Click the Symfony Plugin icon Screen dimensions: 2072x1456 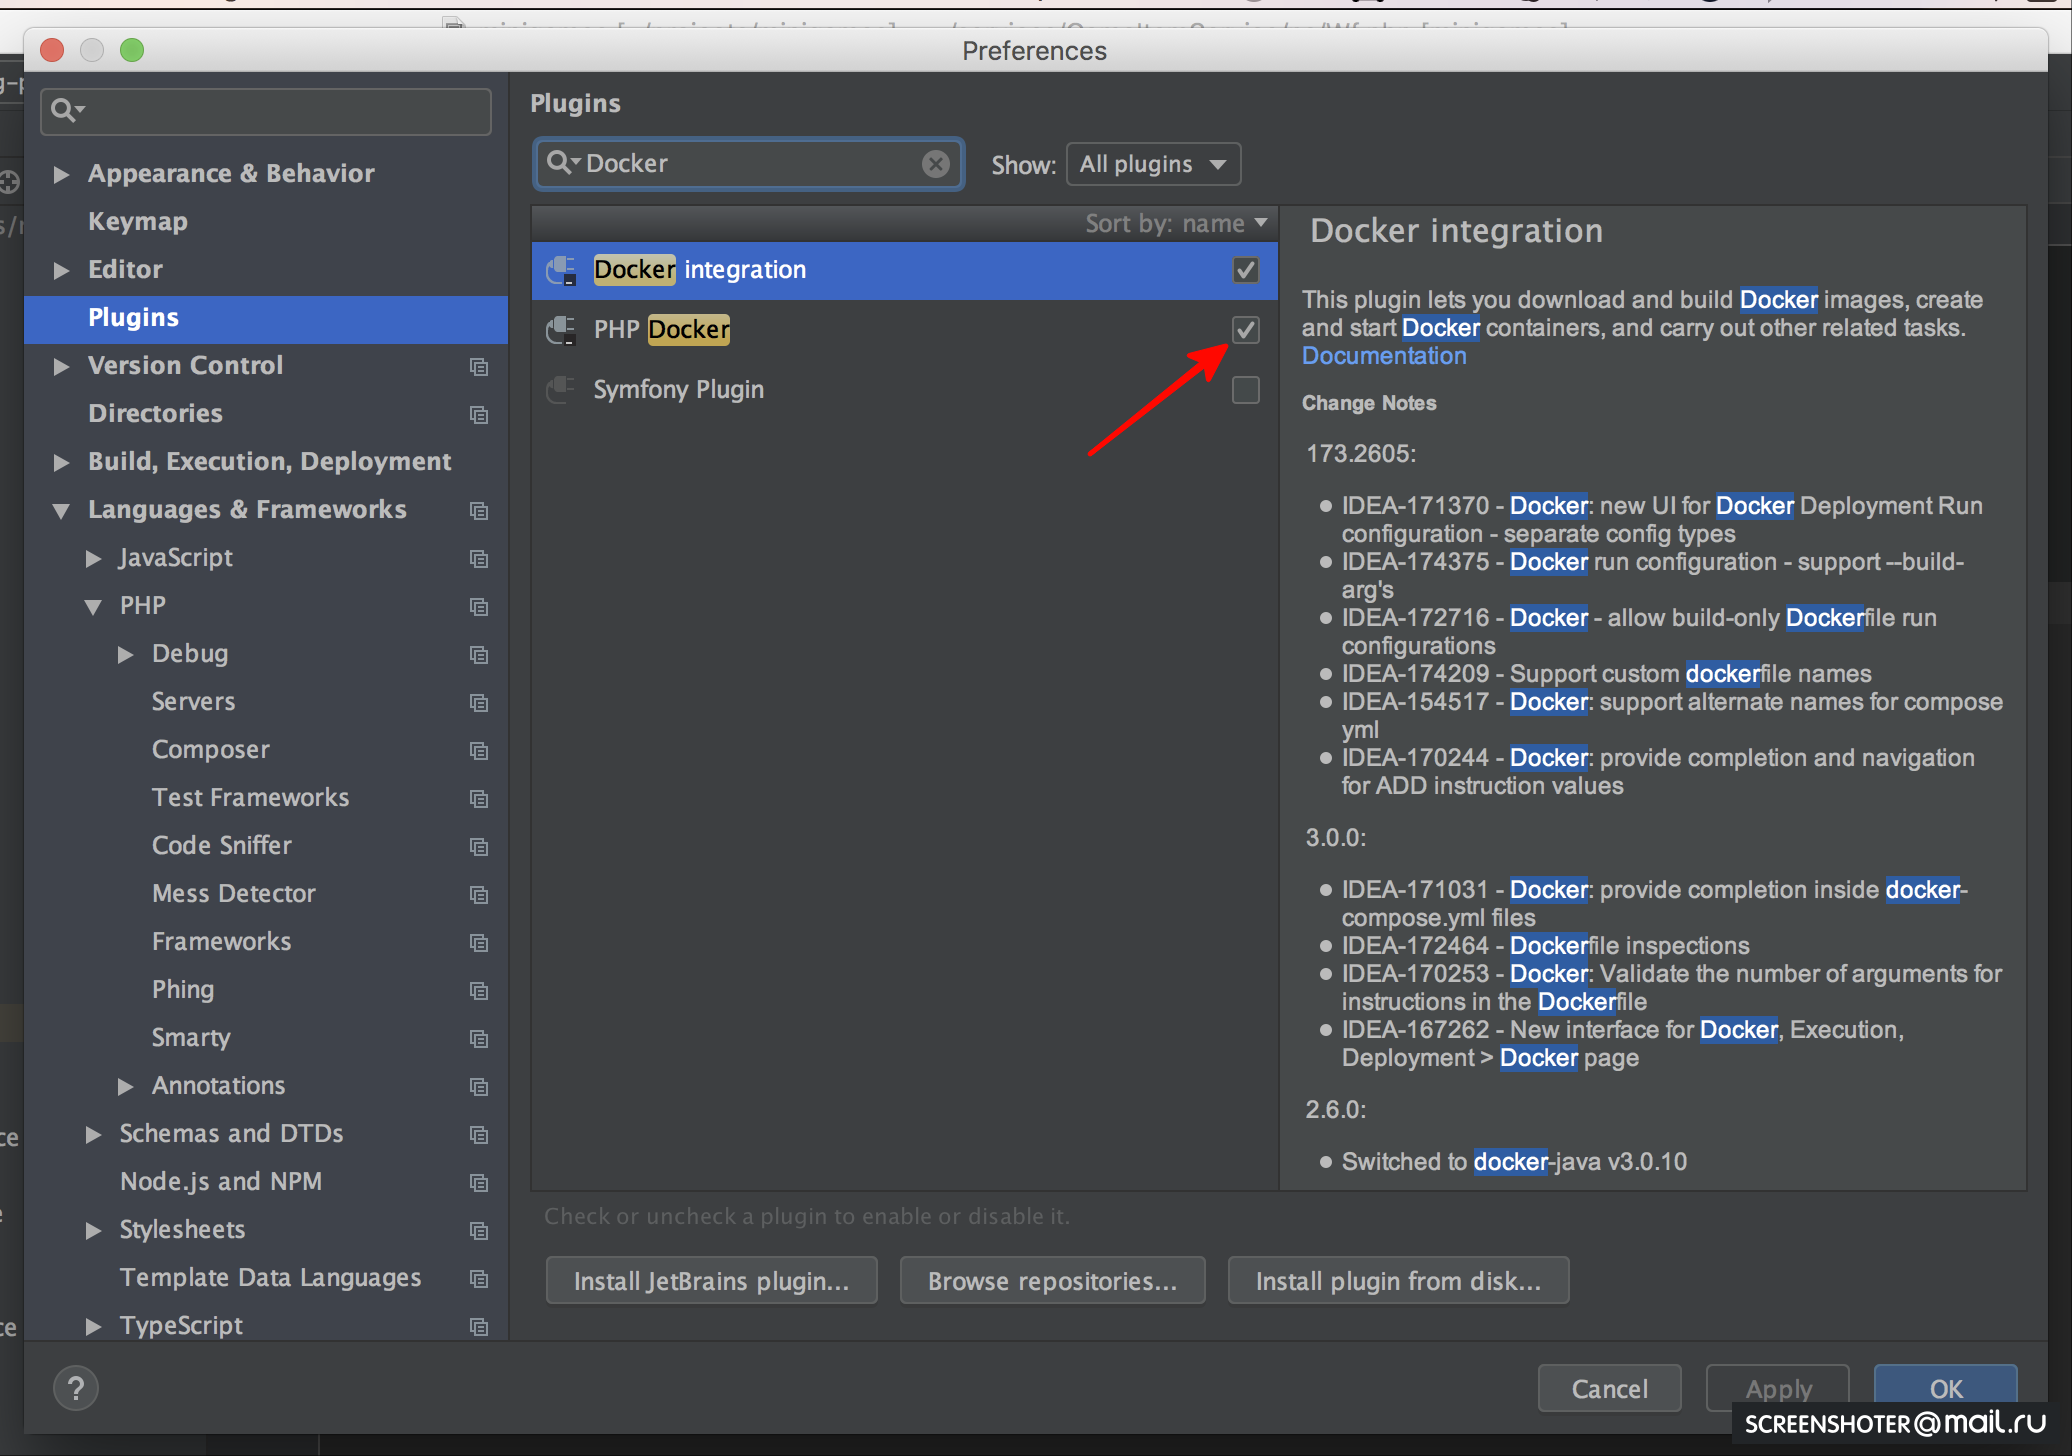(561, 390)
